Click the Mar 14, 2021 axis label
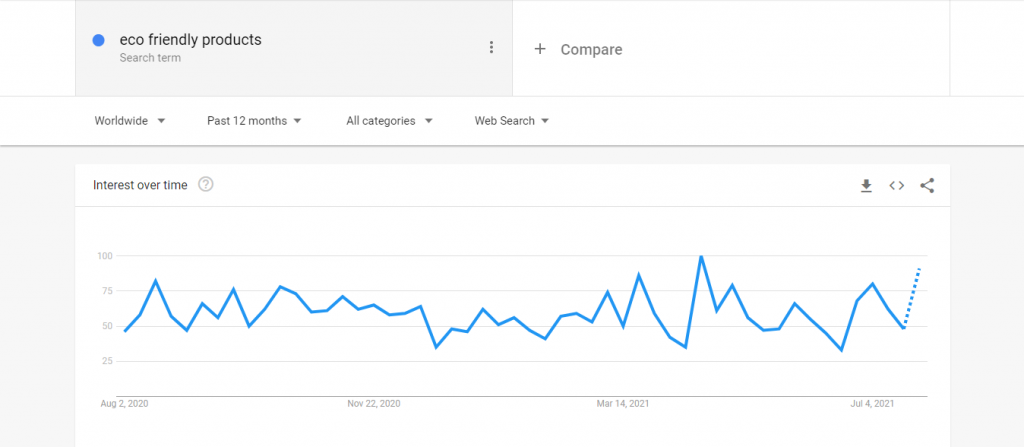Viewport: 1024px width, 447px height. (x=622, y=404)
